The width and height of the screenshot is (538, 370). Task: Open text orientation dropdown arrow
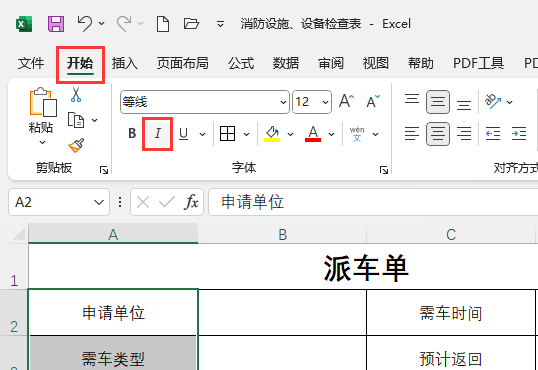510,102
